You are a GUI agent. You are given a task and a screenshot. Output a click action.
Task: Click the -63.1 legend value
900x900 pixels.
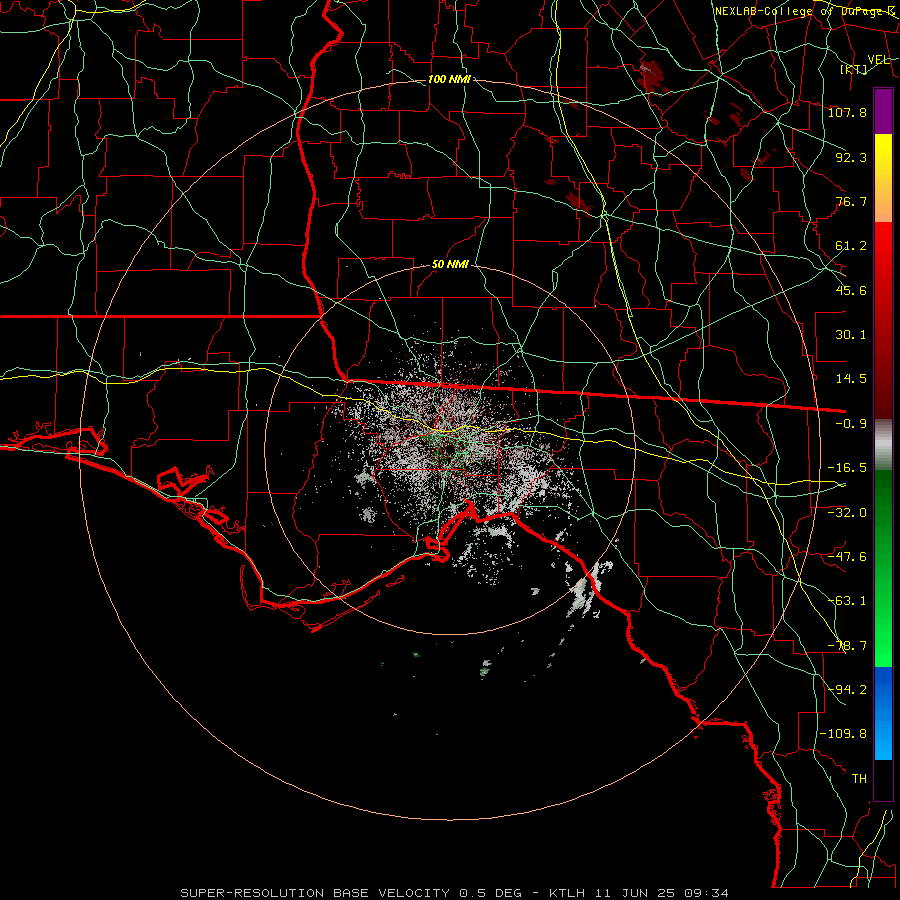tap(847, 601)
